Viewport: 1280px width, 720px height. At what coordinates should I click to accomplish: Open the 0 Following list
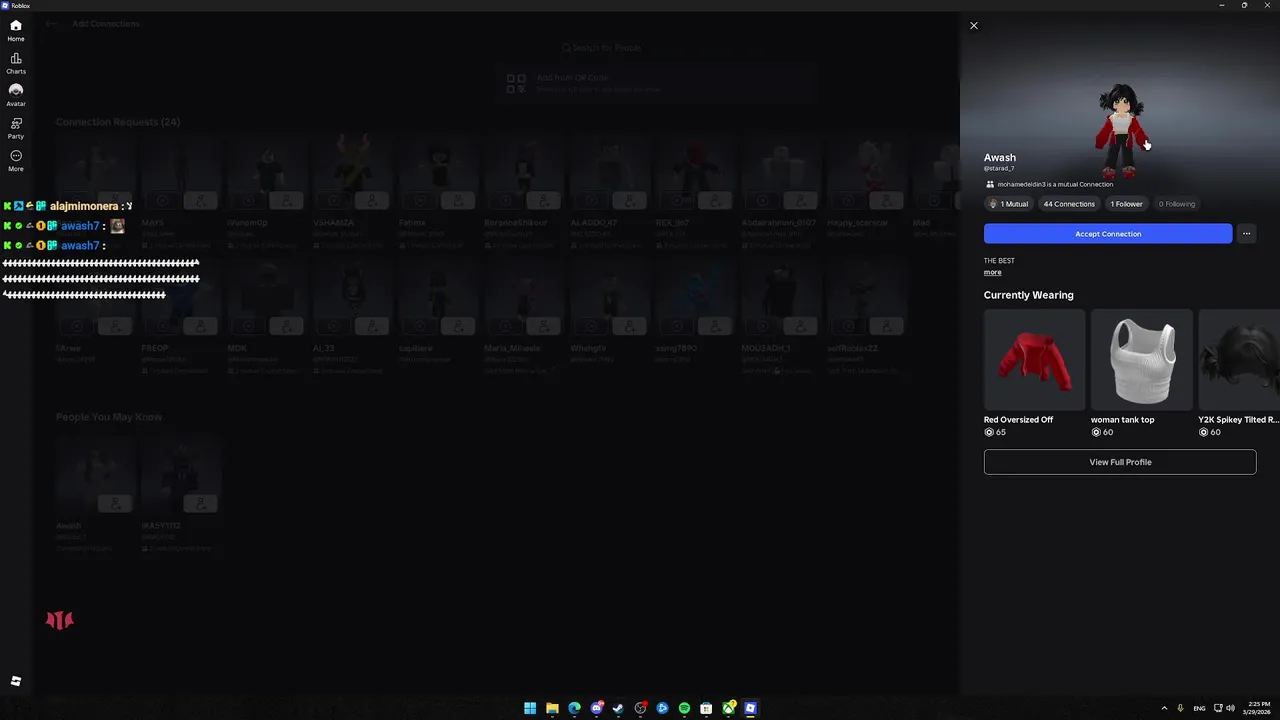(1177, 204)
